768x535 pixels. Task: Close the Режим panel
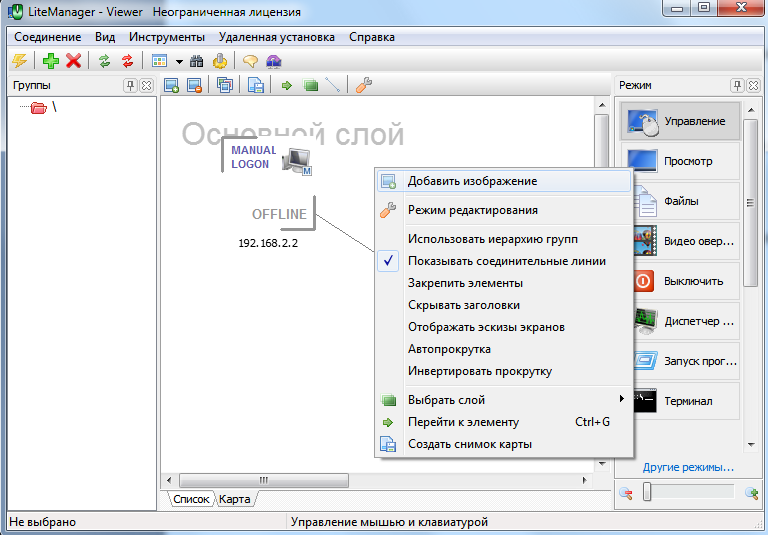pyautogui.click(x=753, y=86)
